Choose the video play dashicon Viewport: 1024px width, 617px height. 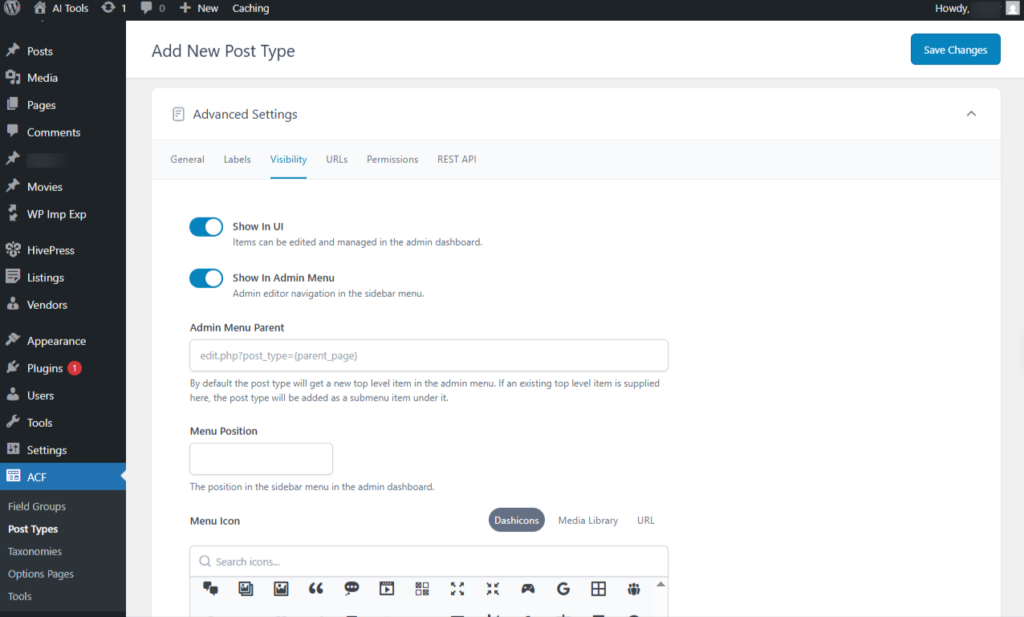click(387, 589)
